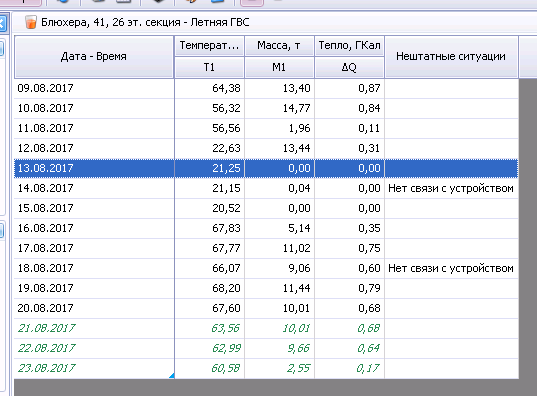This screenshot has width=537, height=396.
Task: Click mass value 9,06
Action: point(299,268)
